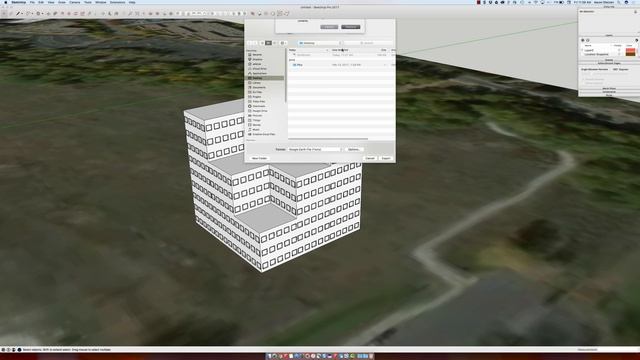640x360 pixels.
Task: Click Layer0 color swatch
Action: pos(631,50)
